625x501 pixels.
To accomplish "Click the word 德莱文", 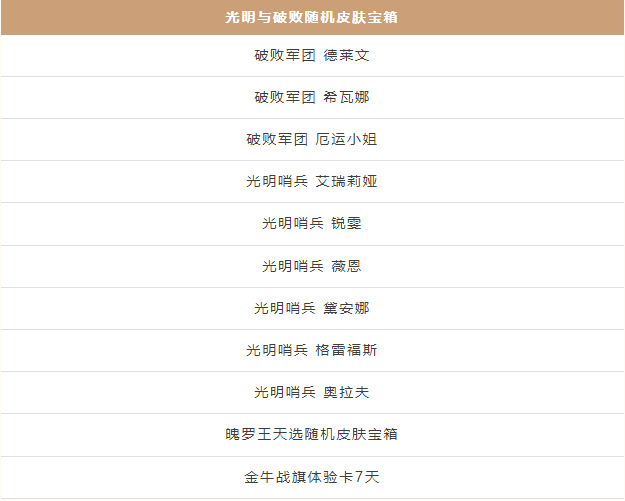I will pos(346,55).
